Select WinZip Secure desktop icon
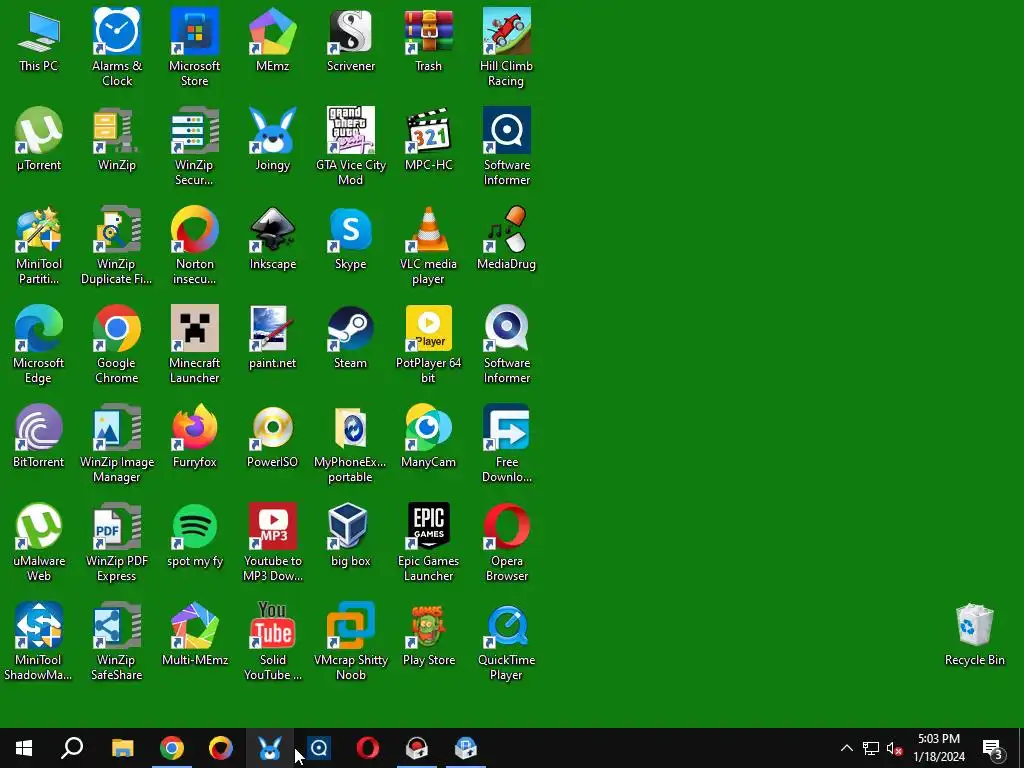The width and height of the screenshot is (1024, 768). click(x=195, y=146)
